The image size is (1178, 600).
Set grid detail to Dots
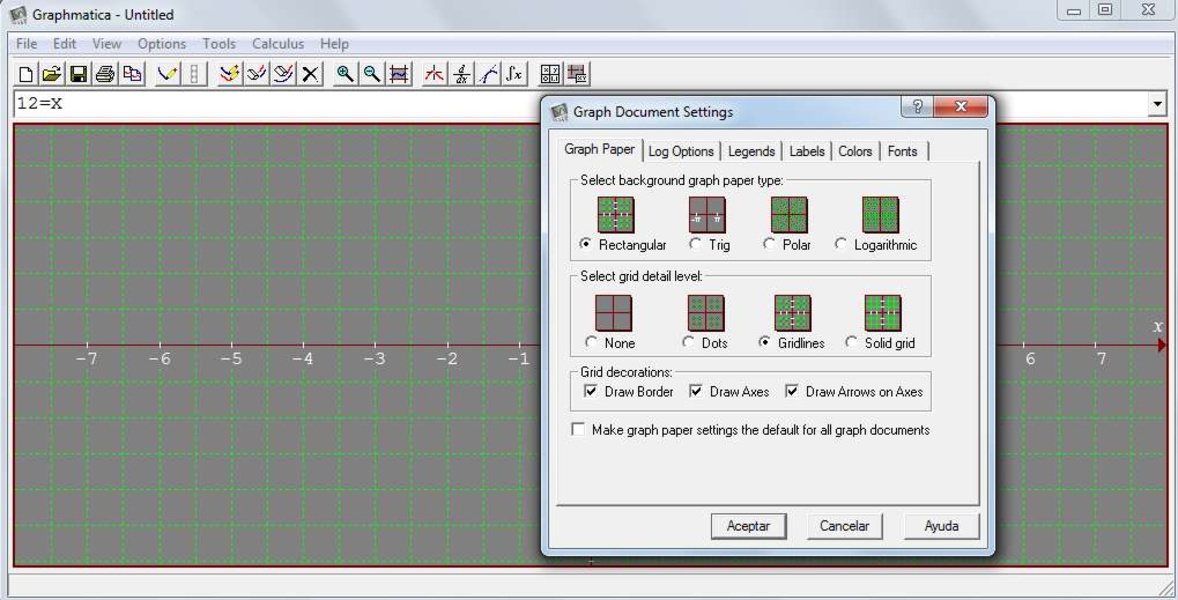pos(688,342)
